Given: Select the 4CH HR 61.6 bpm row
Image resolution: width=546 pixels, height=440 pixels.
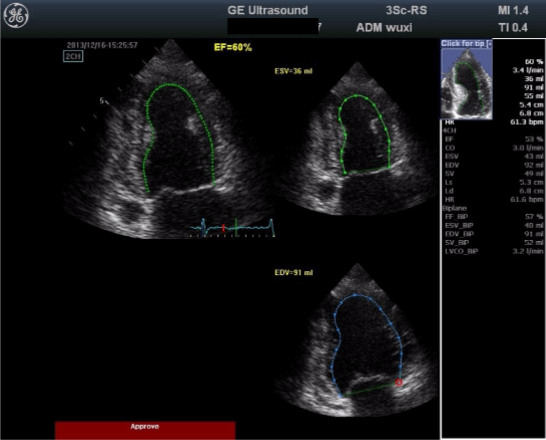Looking at the screenshot, I should pos(493,199).
